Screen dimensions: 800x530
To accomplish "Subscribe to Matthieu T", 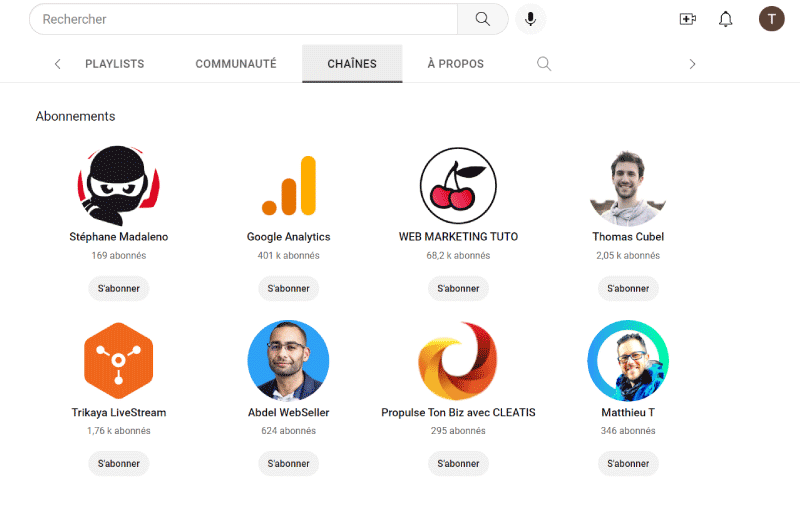I will [x=628, y=463].
